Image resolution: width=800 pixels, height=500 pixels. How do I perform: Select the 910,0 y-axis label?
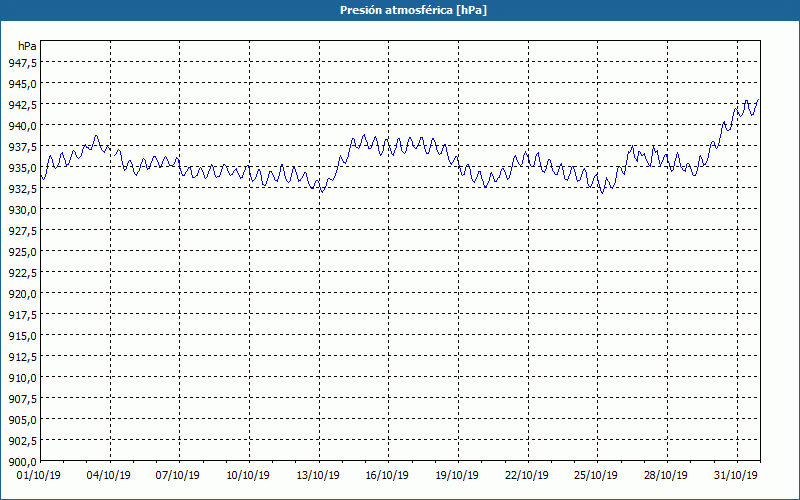coord(22,378)
